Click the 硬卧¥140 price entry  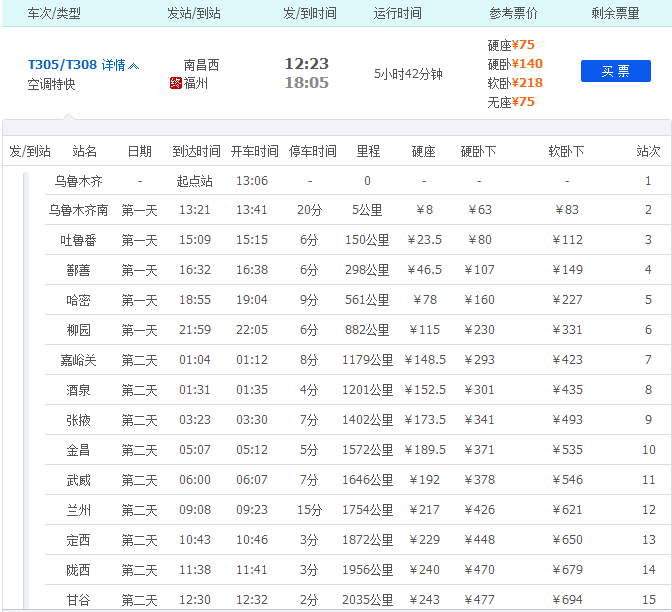(x=515, y=64)
